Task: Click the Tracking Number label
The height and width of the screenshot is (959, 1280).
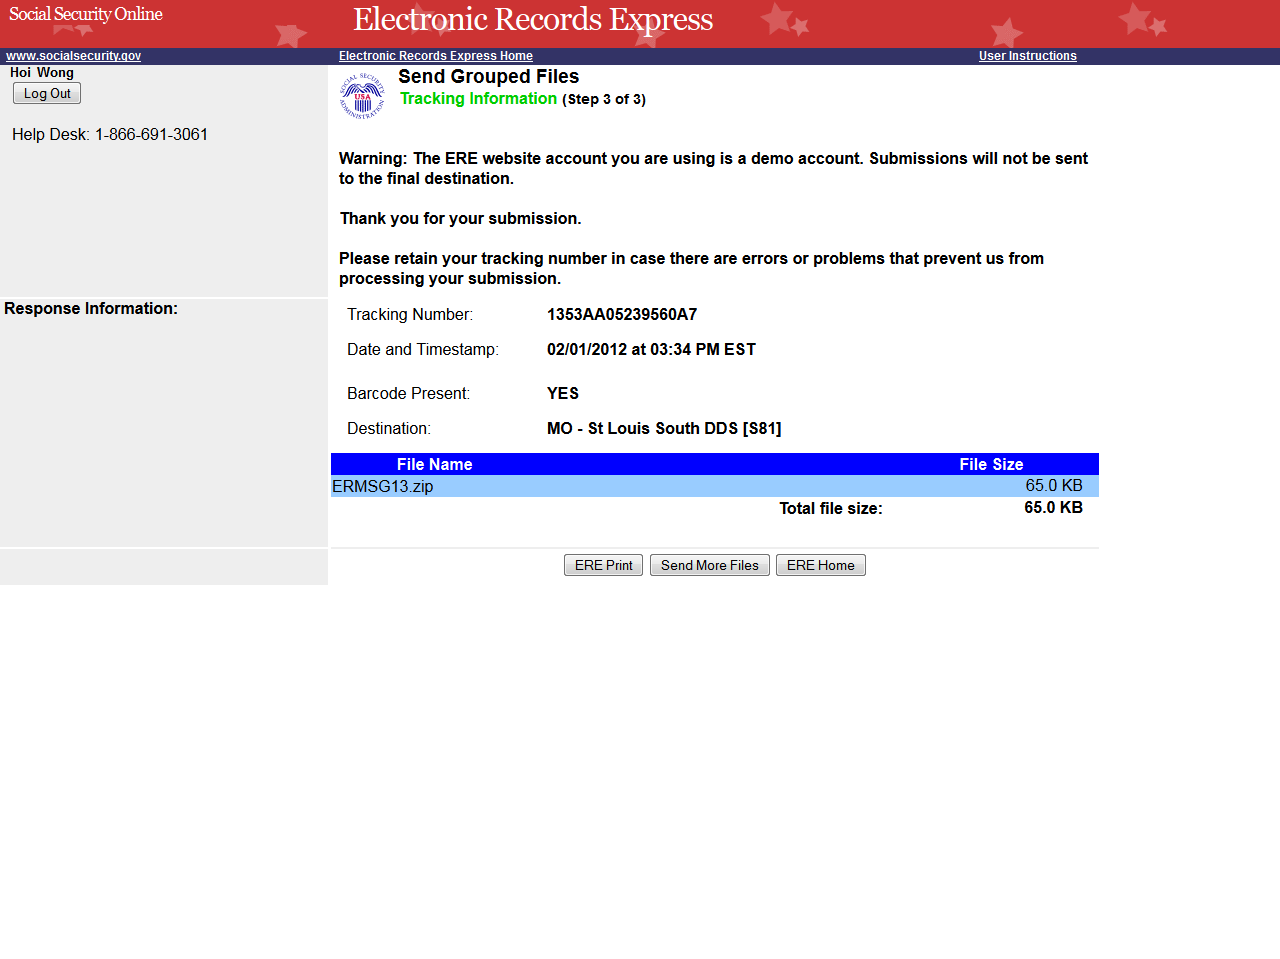Action: pos(410,314)
